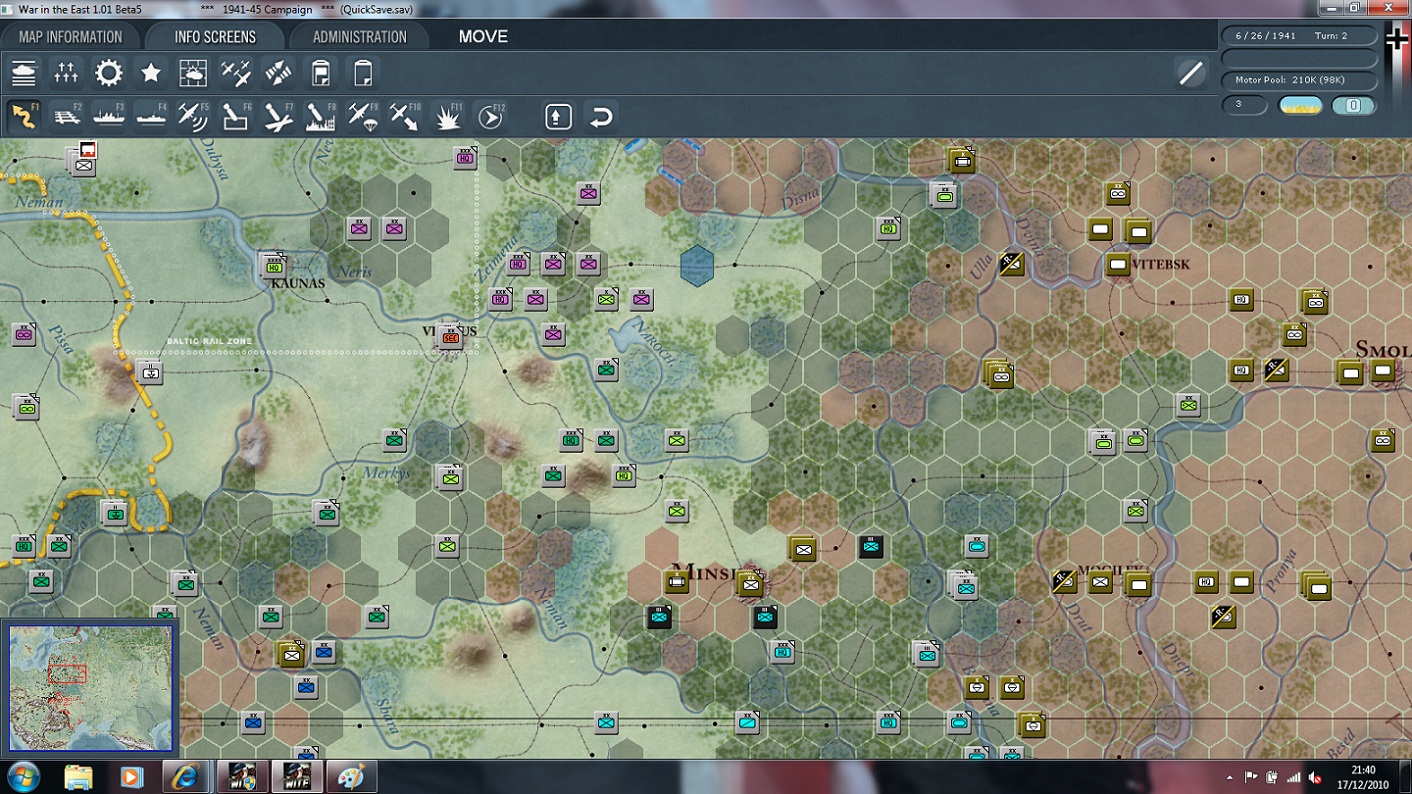Select the HQ unit at Kaunas

(x=274, y=265)
